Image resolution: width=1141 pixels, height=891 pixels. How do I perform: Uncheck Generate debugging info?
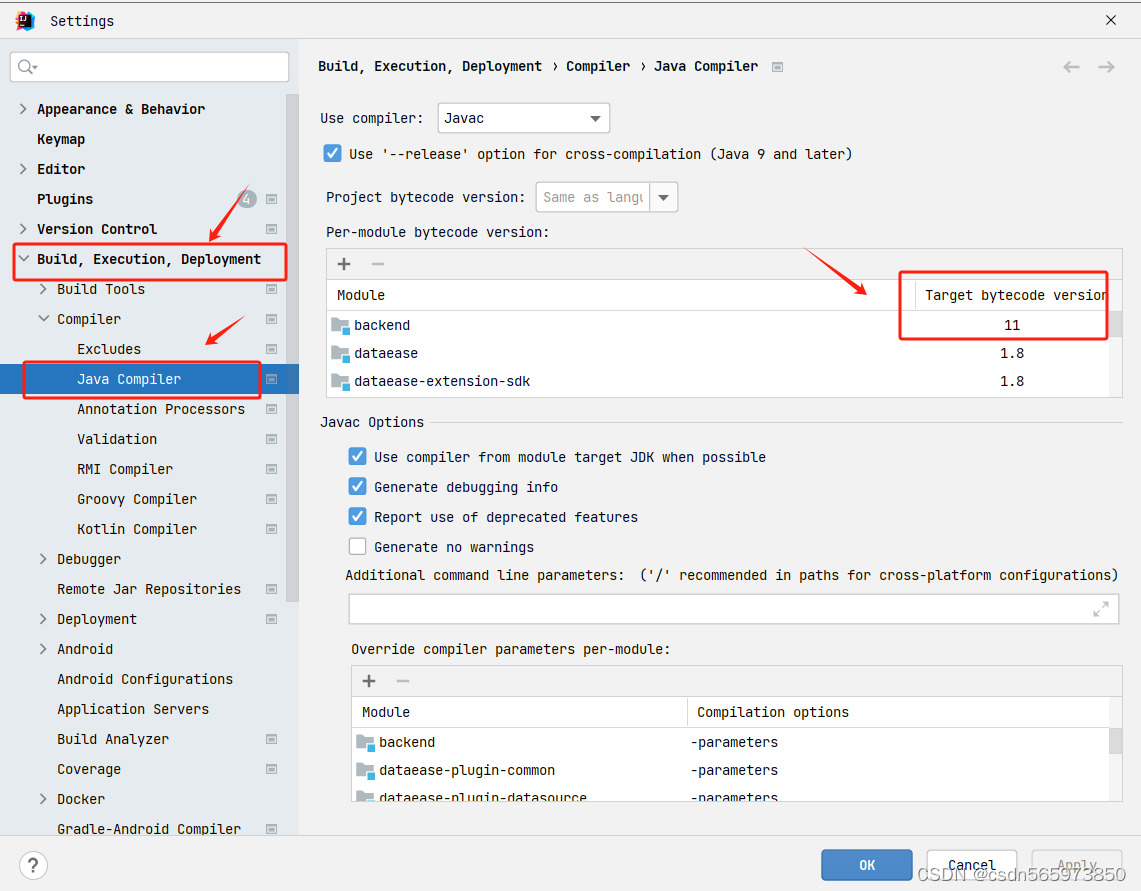tap(357, 486)
